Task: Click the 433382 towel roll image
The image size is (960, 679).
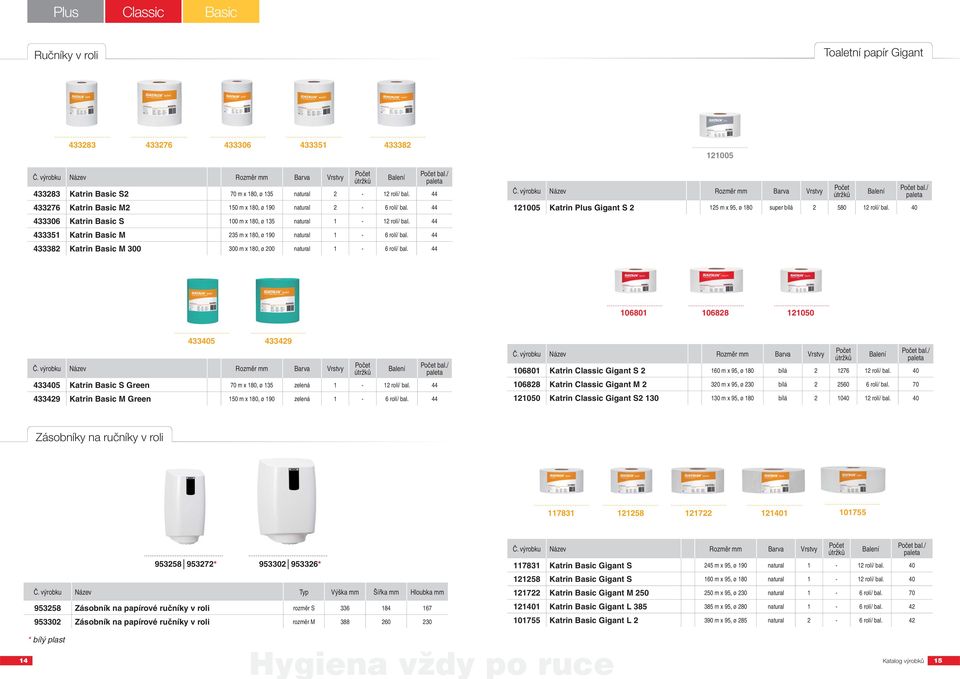Action: click(x=396, y=103)
